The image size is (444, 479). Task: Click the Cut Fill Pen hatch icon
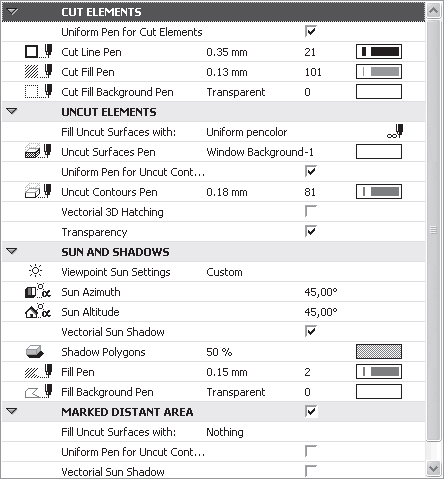pos(39,71)
